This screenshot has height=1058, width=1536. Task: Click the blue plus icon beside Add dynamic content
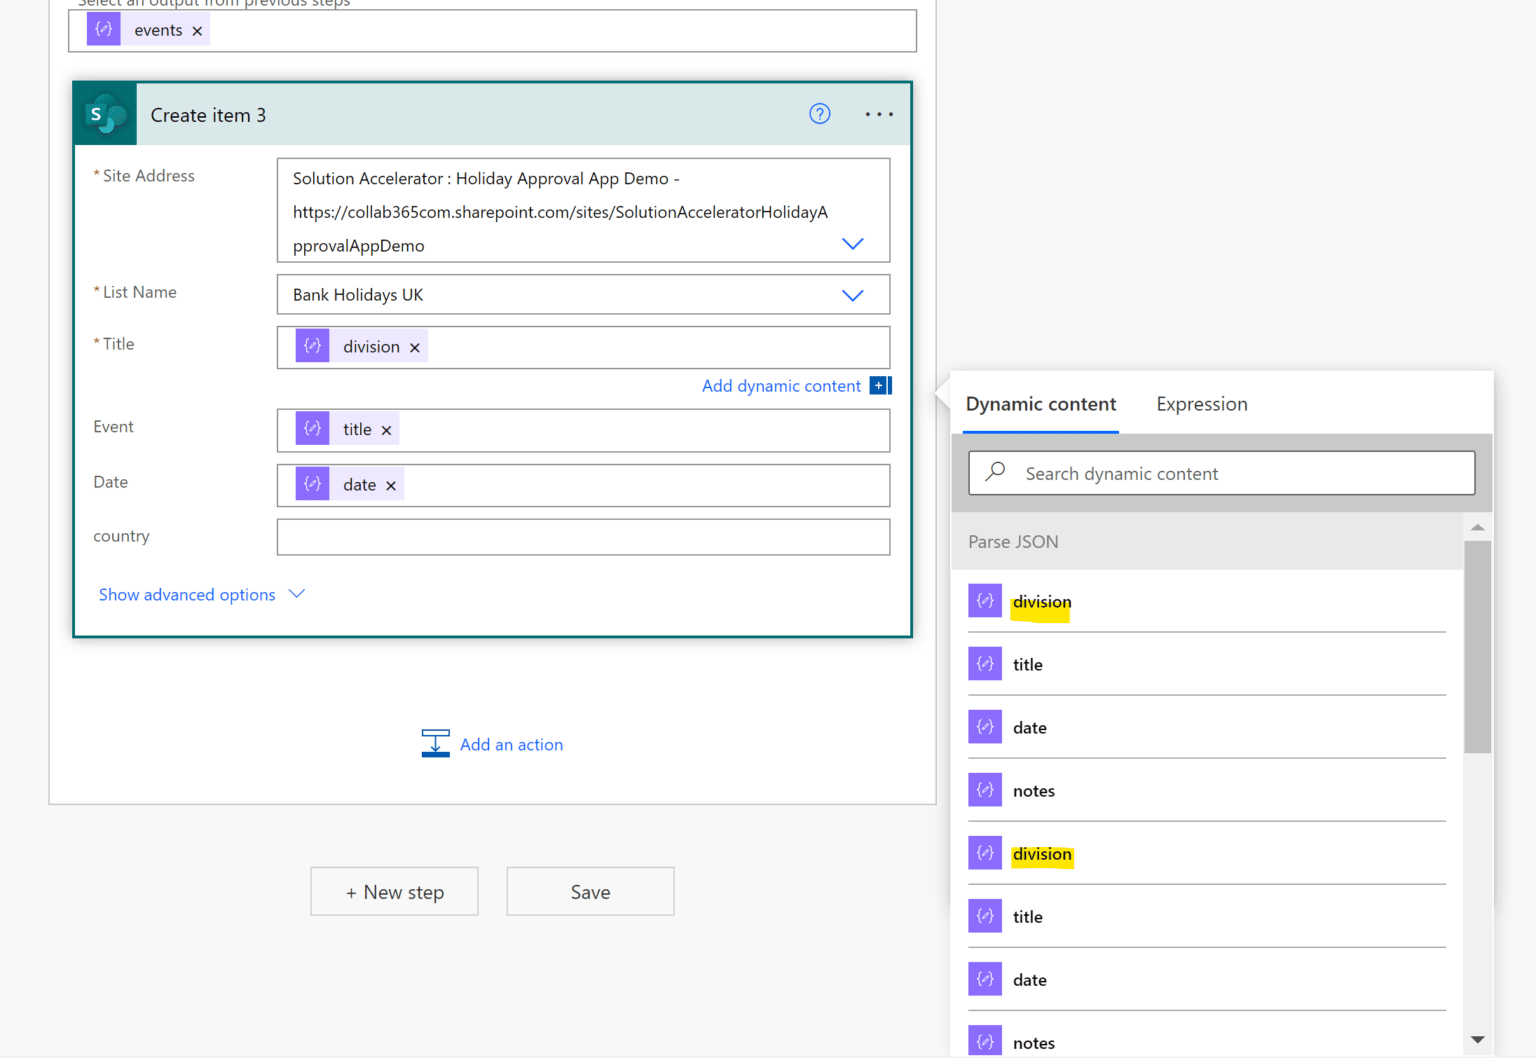pyautogui.click(x=880, y=386)
